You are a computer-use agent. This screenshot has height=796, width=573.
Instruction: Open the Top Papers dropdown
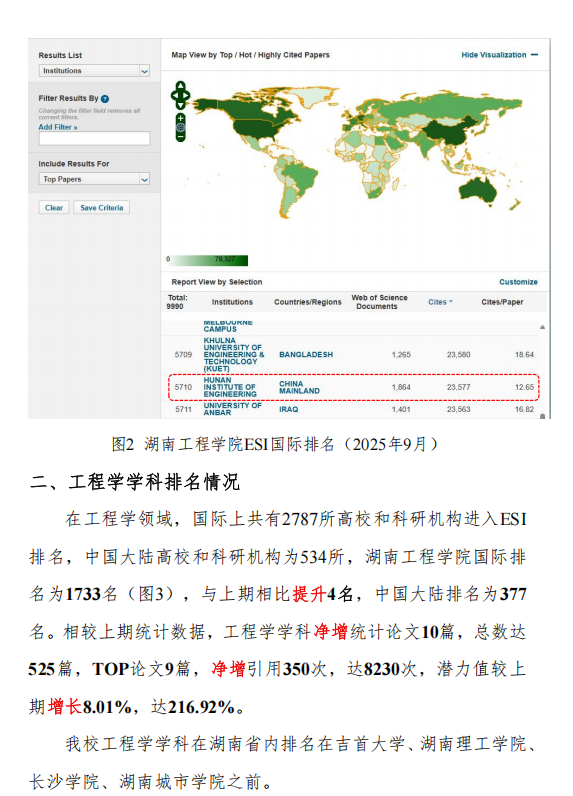[94, 179]
